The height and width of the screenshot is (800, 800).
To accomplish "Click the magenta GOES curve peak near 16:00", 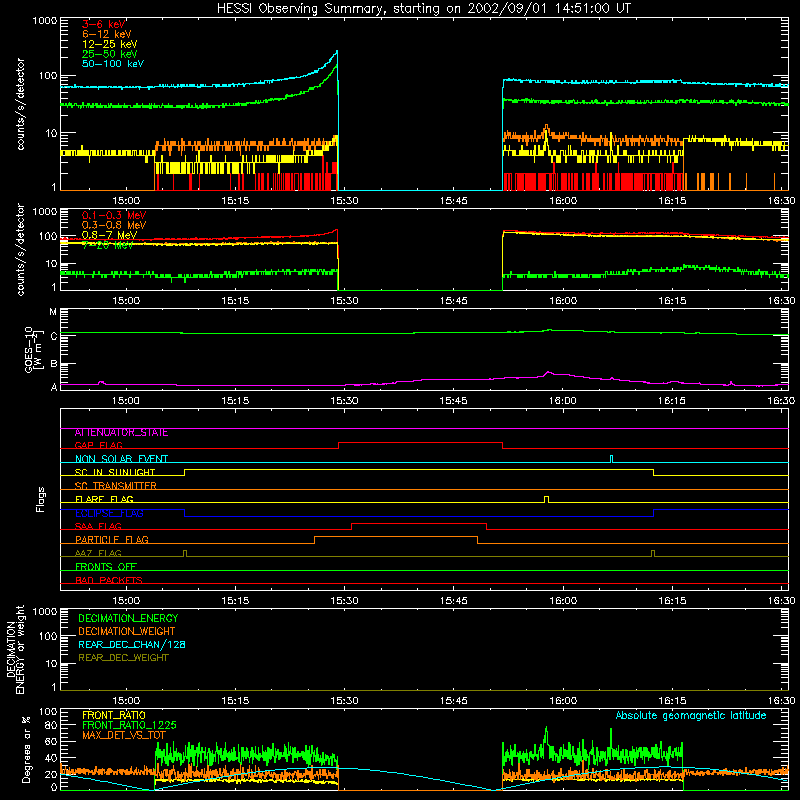I will tap(548, 373).
